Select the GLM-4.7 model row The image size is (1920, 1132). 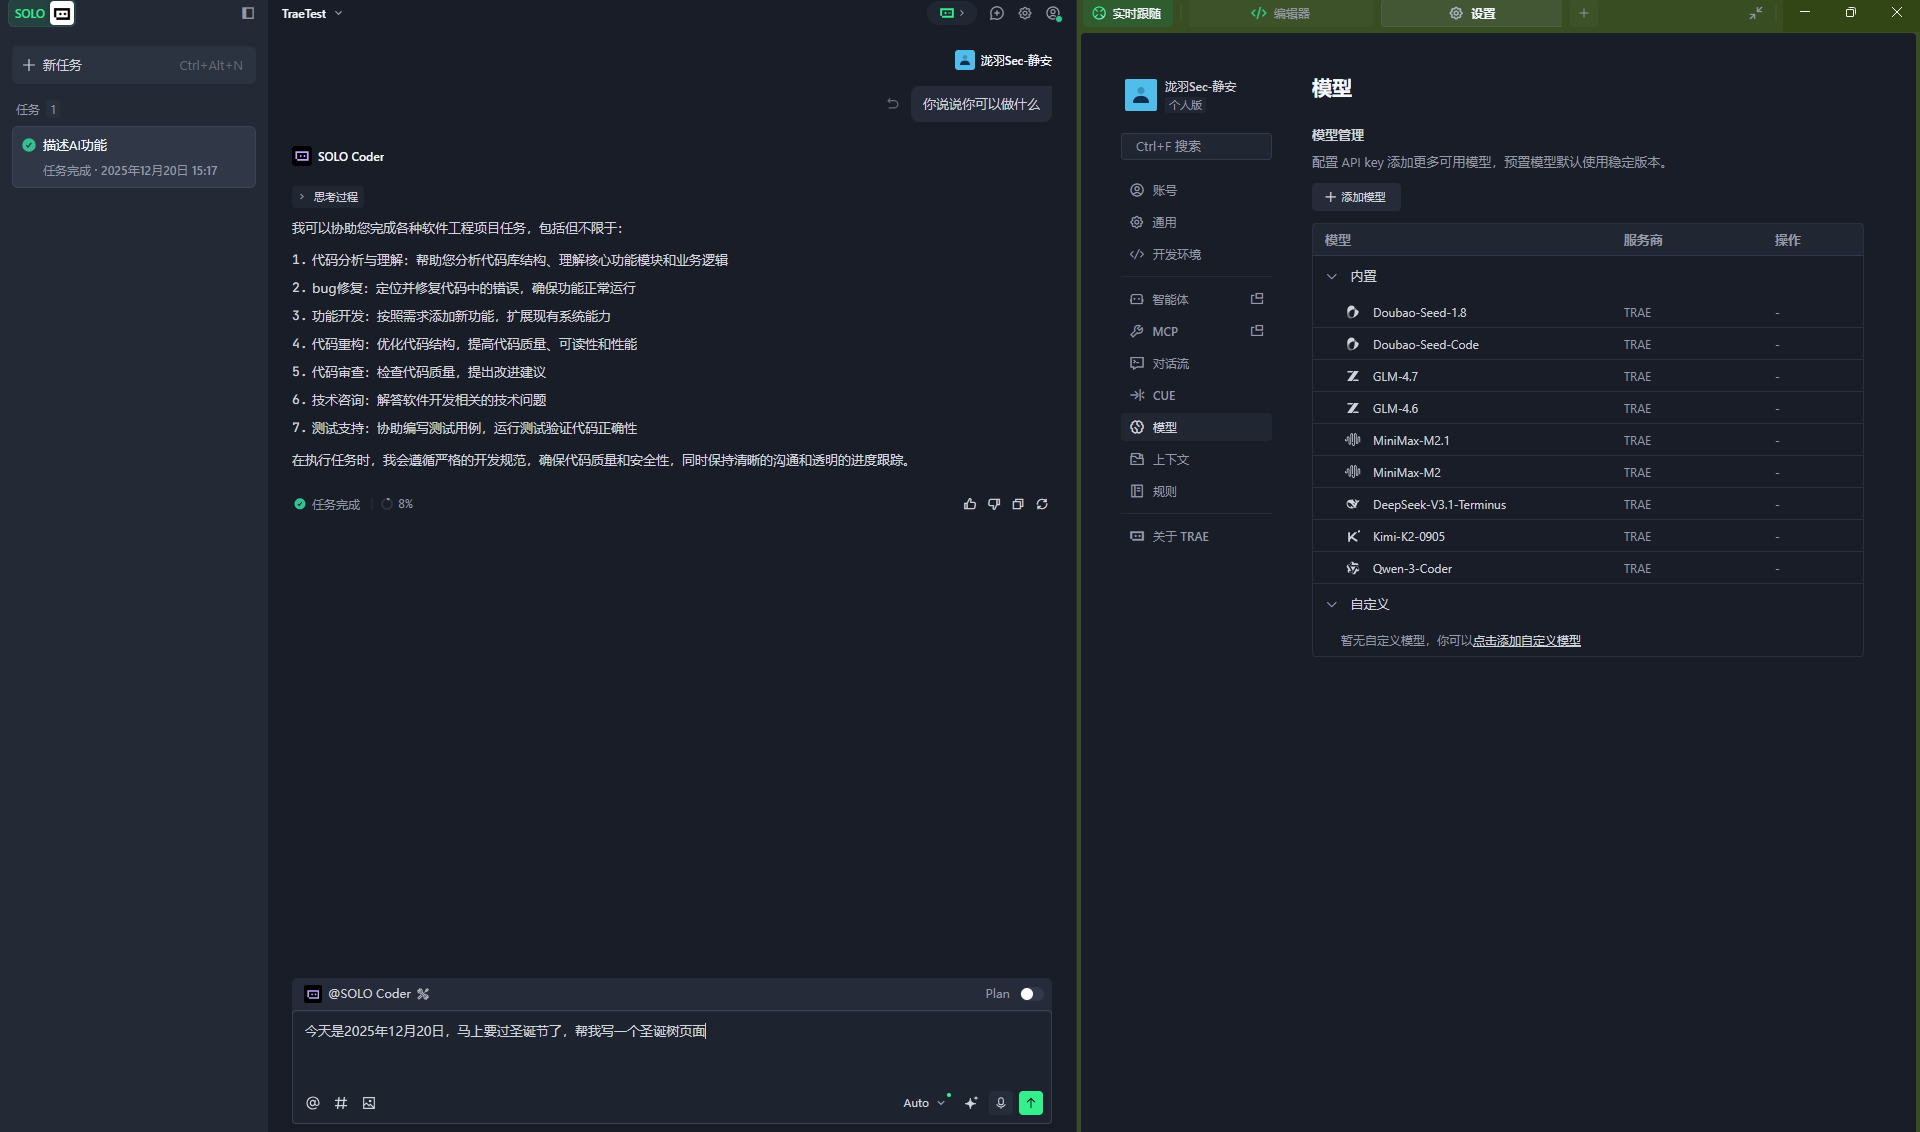point(1587,376)
